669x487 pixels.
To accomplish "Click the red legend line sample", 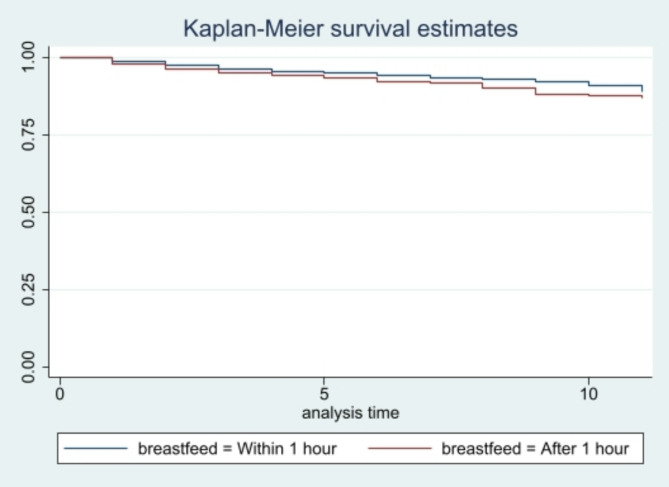I will click(399, 448).
